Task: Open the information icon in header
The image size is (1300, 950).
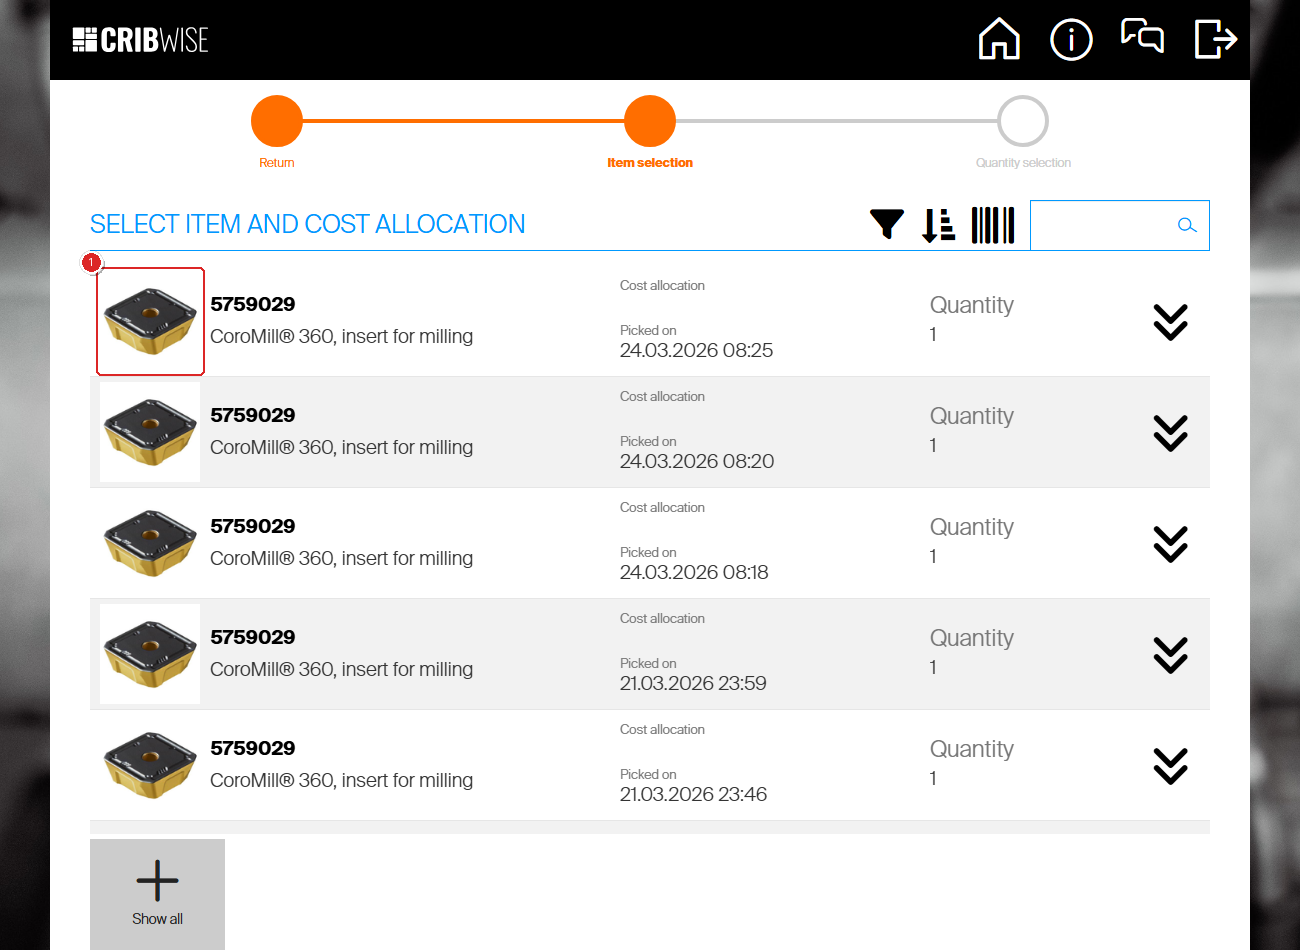Action: [x=1071, y=40]
